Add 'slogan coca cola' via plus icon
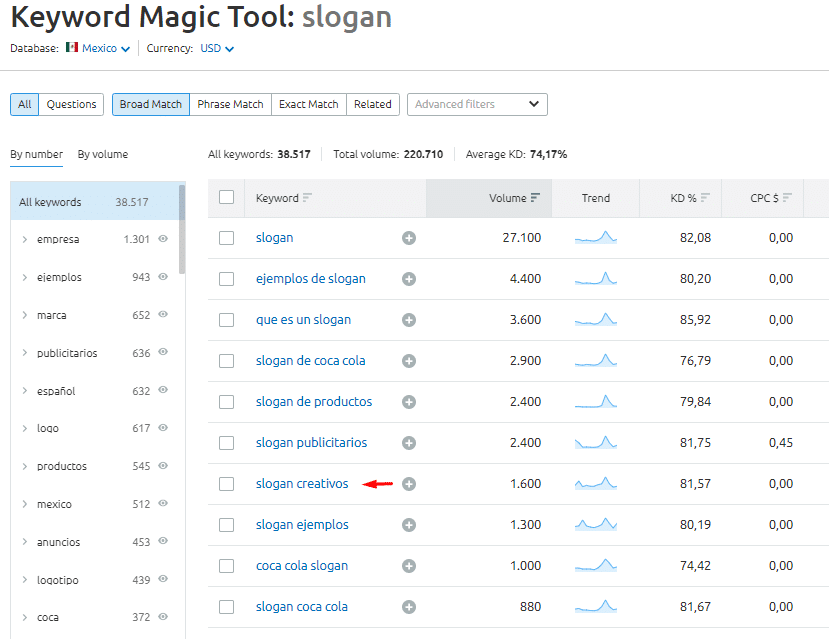The height and width of the screenshot is (639, 829). click(409, 607)
